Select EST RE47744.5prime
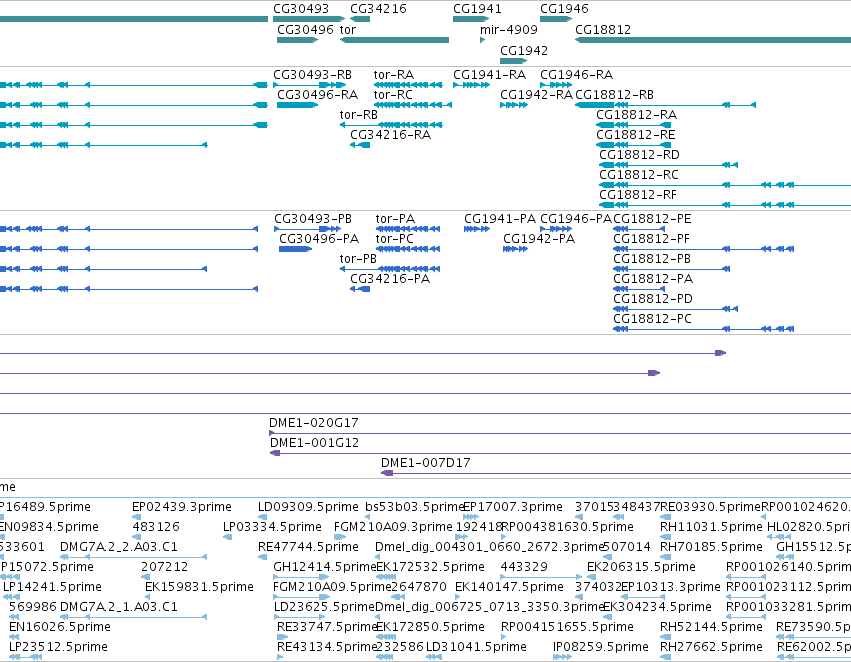Image resolution: width=851 pixels, height=662 pixels. click(308, 548)
